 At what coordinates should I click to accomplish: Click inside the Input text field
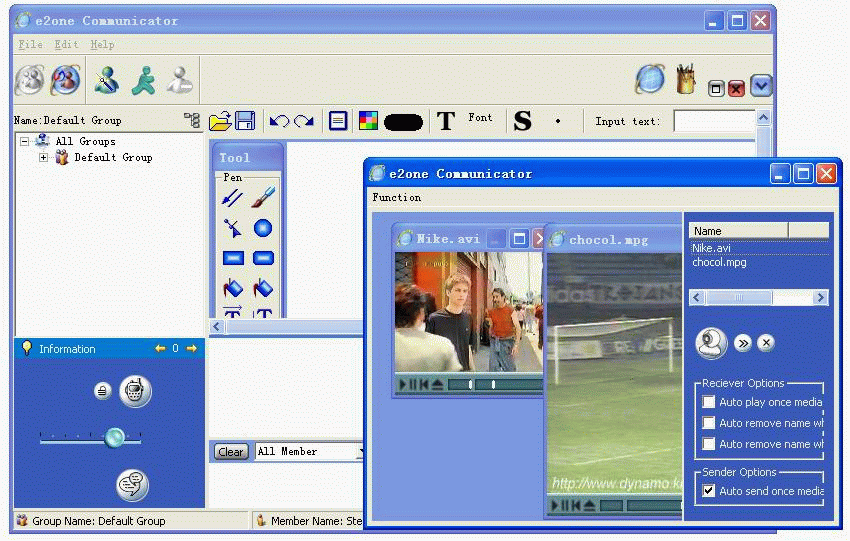713,121
